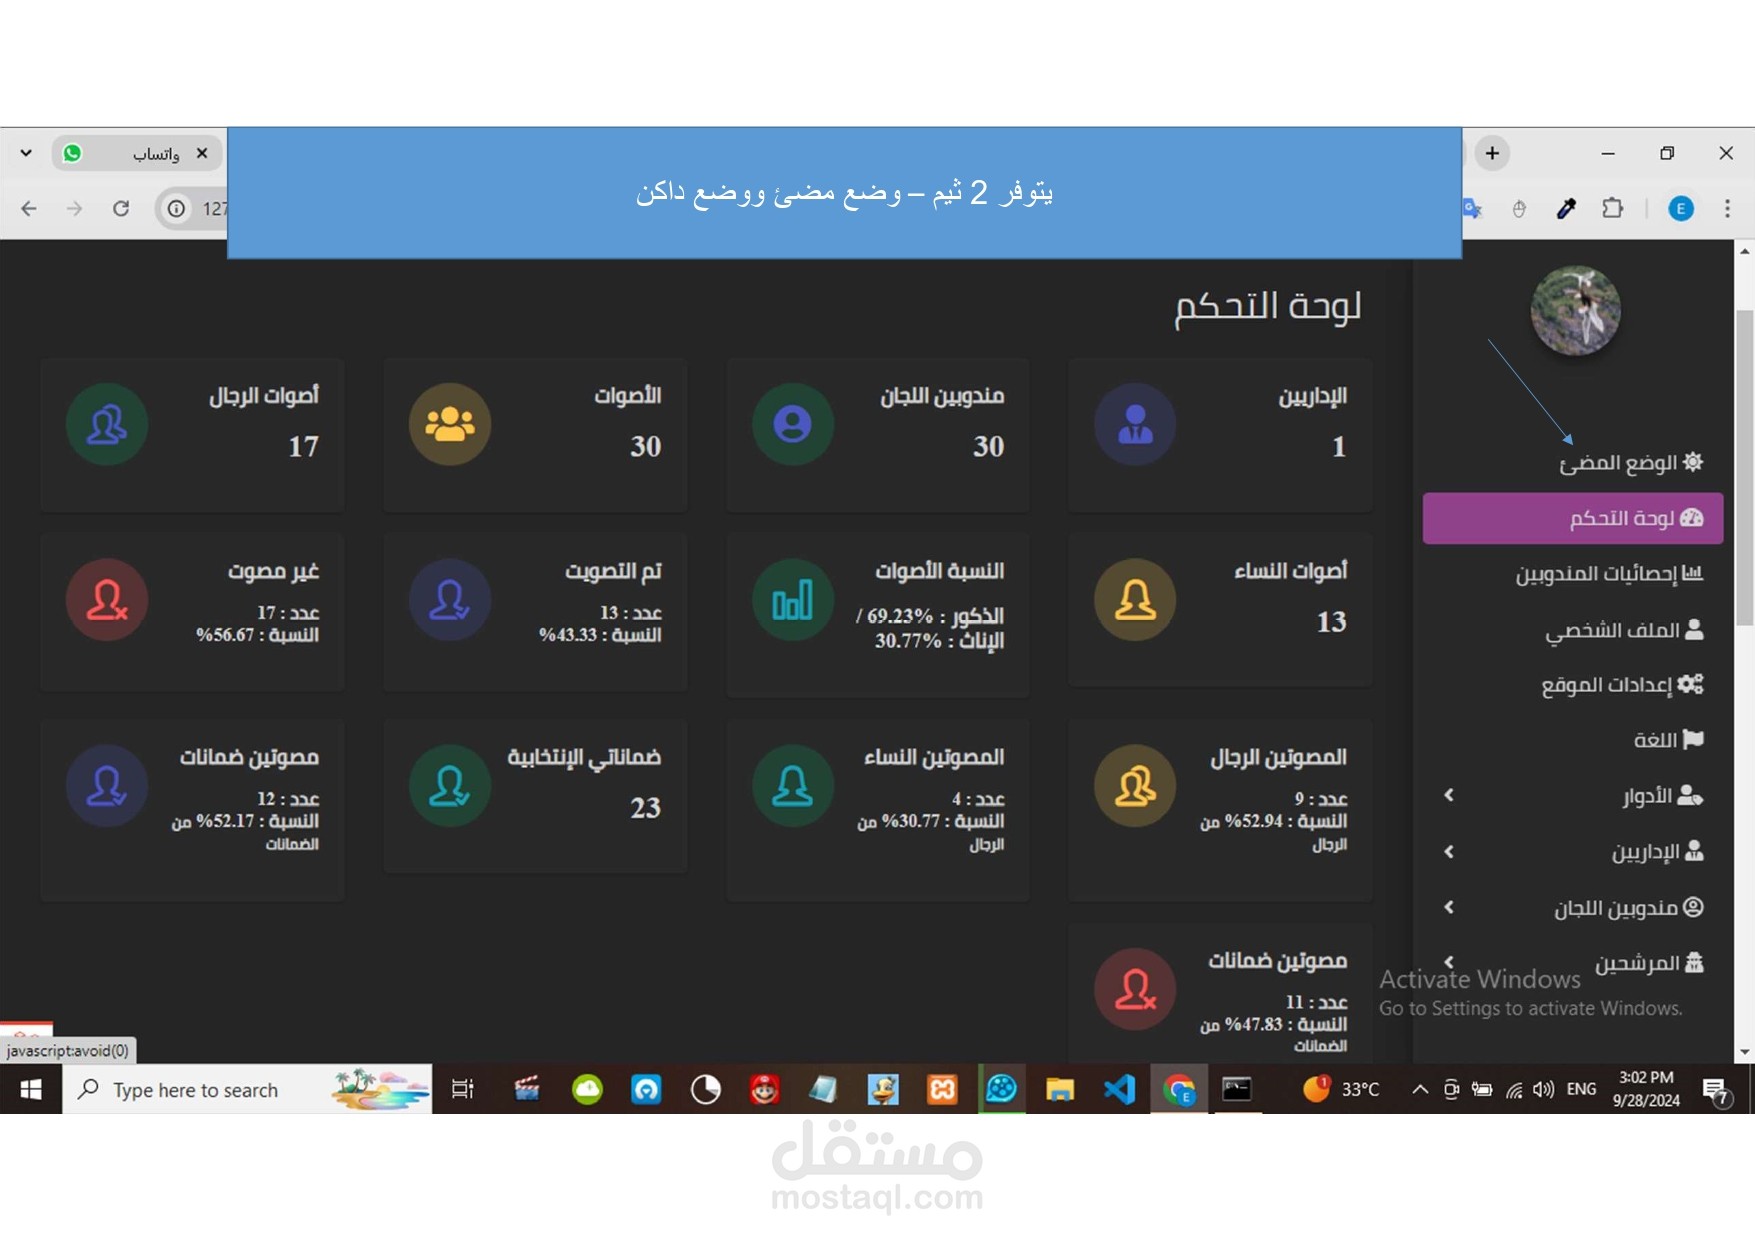Click the Windows Start button
Viewport: 1755px width, 1241px height.
[x=29, y=1090]
